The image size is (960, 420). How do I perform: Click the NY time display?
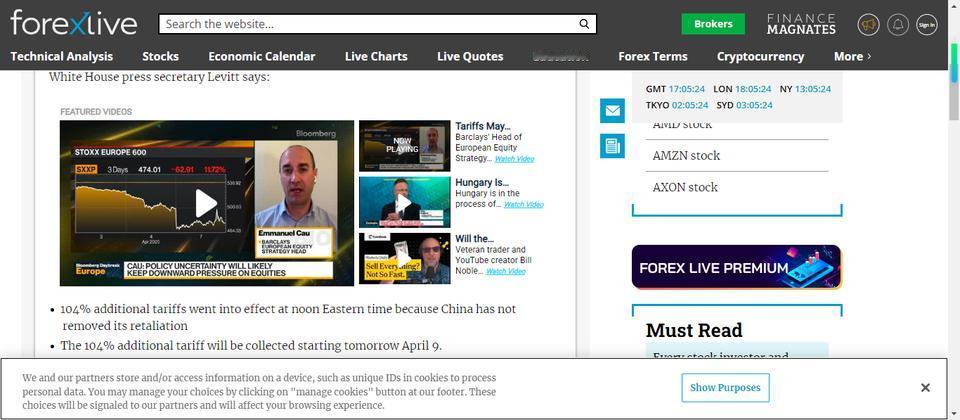pos(805,89)
